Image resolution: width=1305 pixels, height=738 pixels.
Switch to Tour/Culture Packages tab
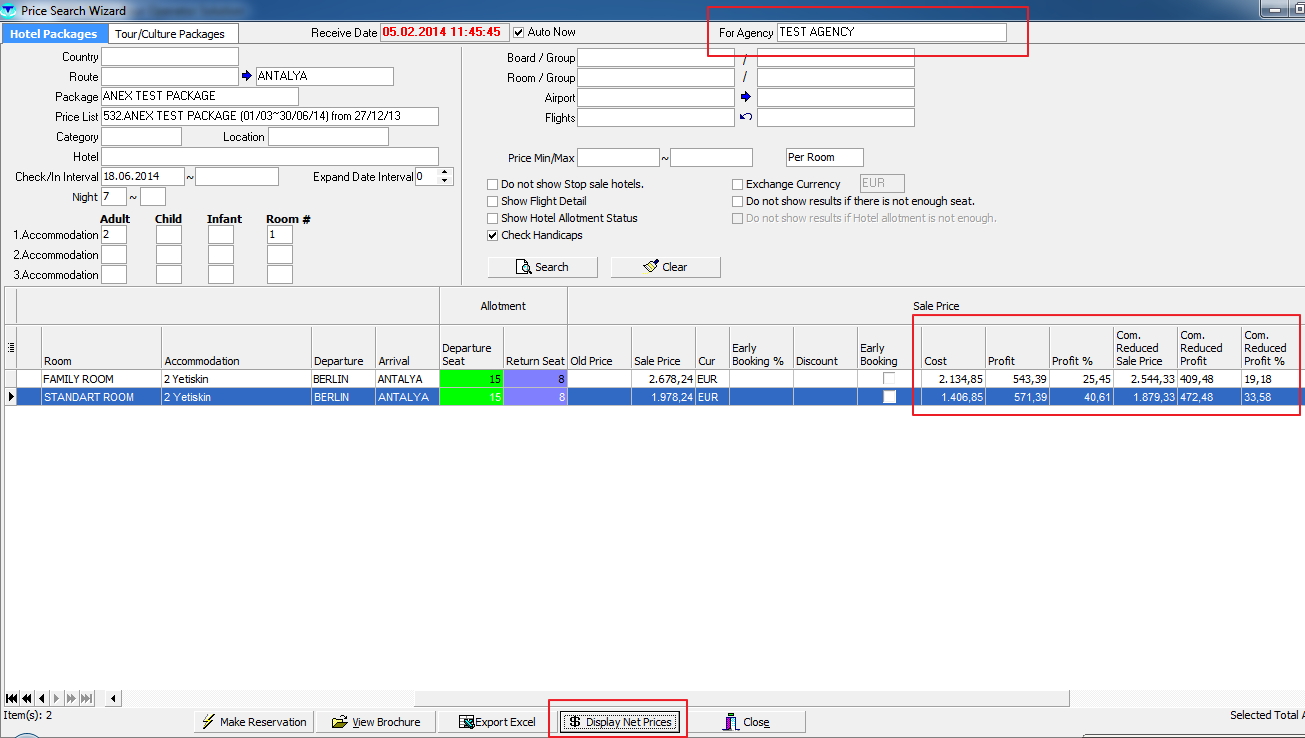pos(171,34)
